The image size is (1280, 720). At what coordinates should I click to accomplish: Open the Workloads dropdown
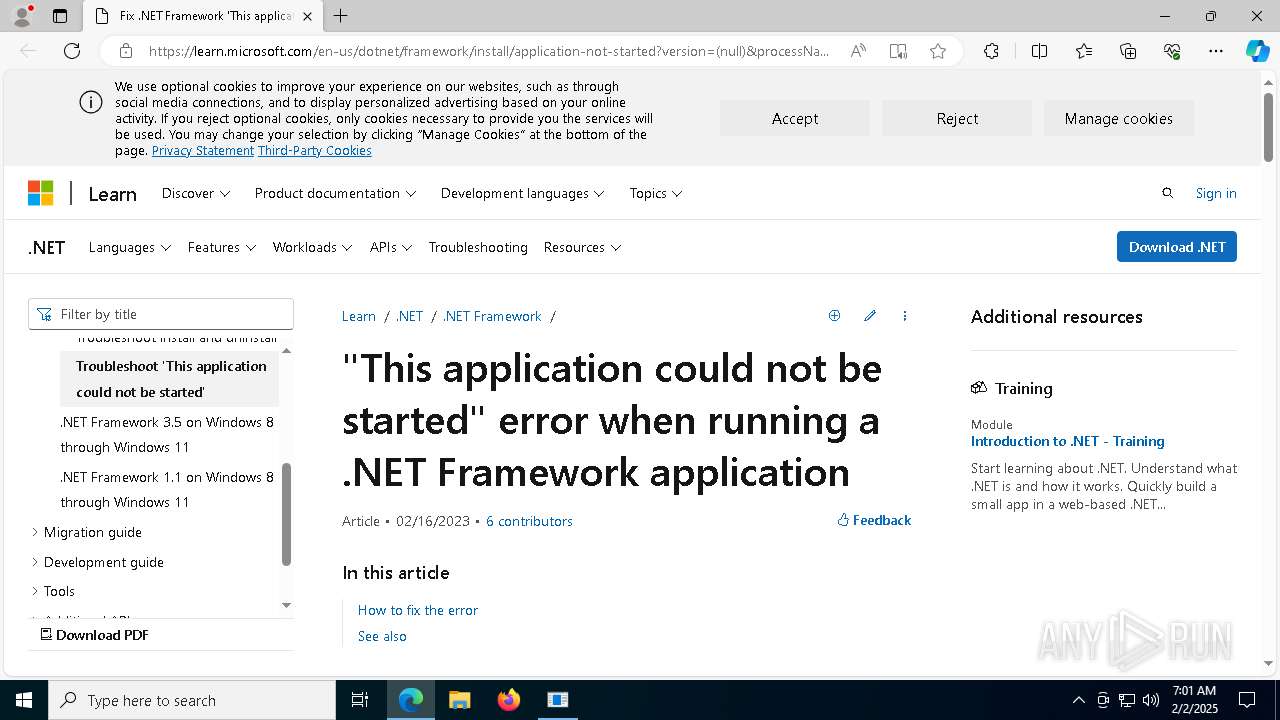coord(312,247)
